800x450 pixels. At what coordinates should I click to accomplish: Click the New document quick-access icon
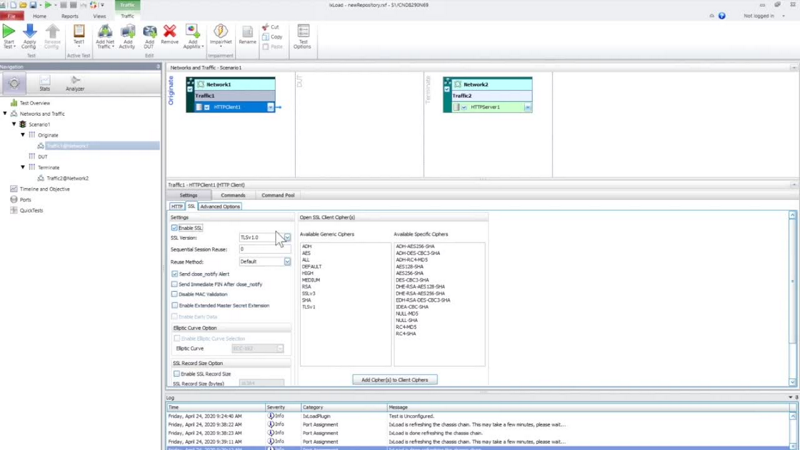[x=13, y=5]
